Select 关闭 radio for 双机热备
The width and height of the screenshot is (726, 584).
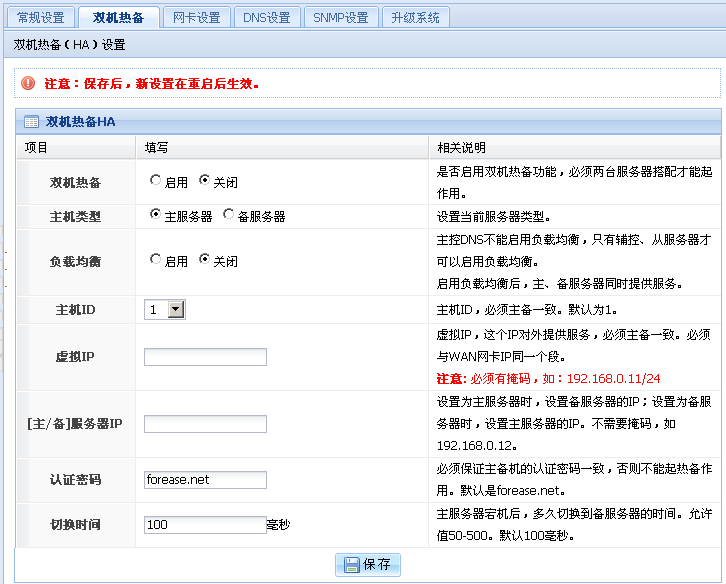pos(204,181)
